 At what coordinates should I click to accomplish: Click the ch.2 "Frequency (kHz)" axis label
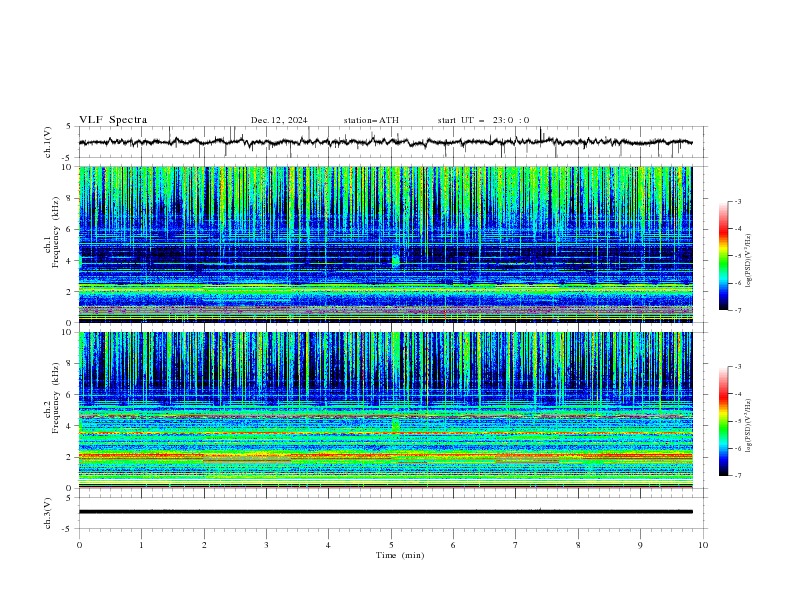click(55, 398)
